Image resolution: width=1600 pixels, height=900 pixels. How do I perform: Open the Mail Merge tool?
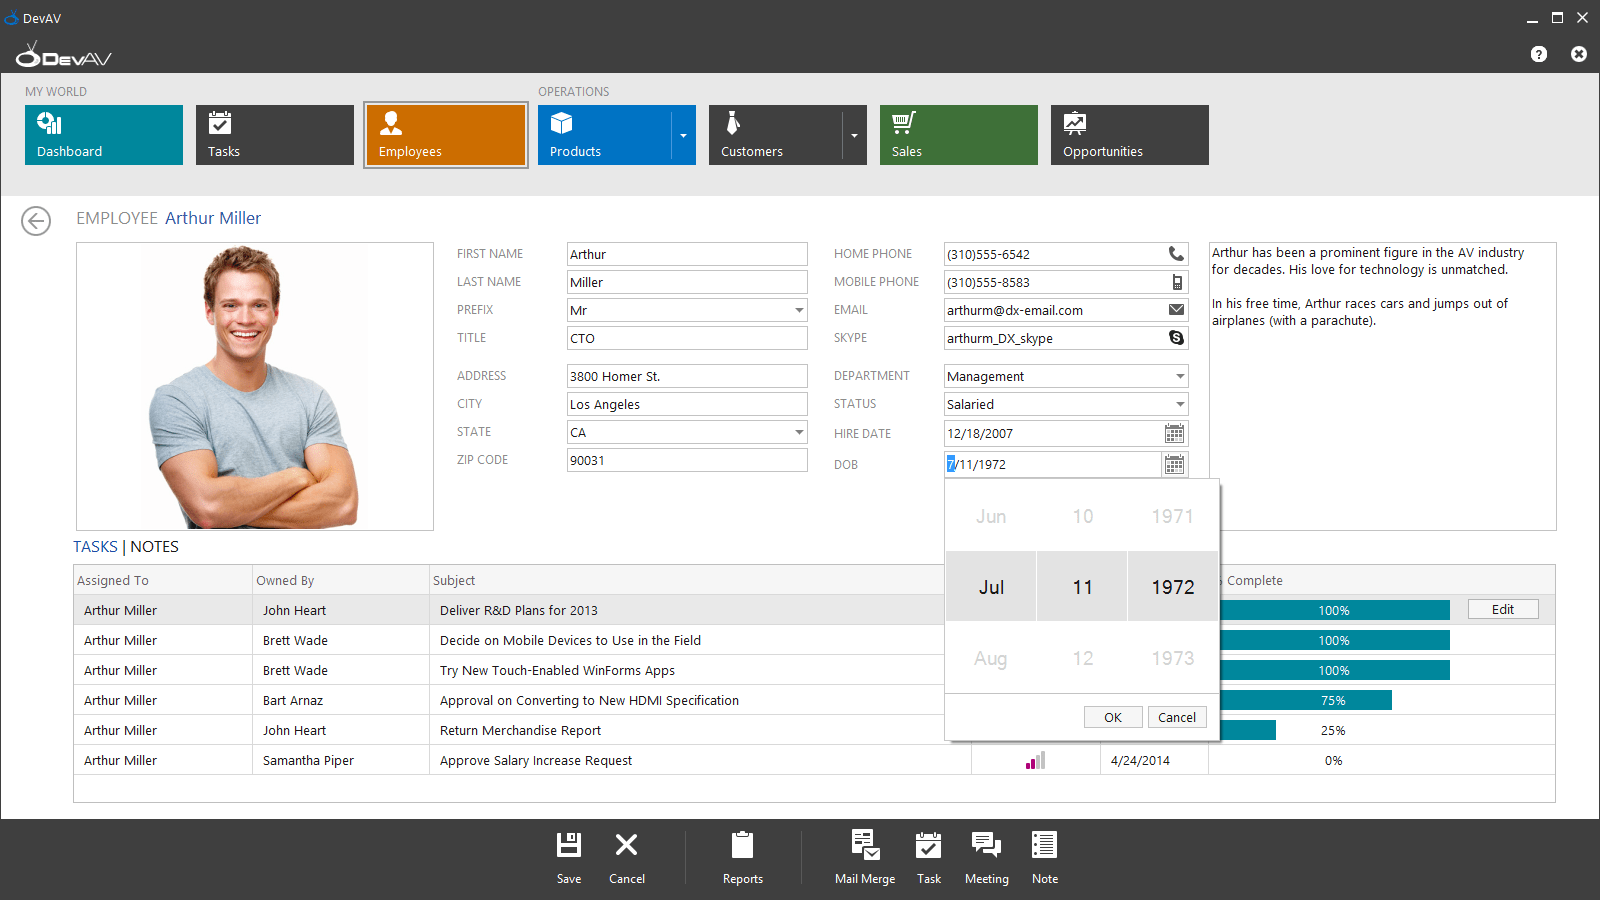point(865,845)
